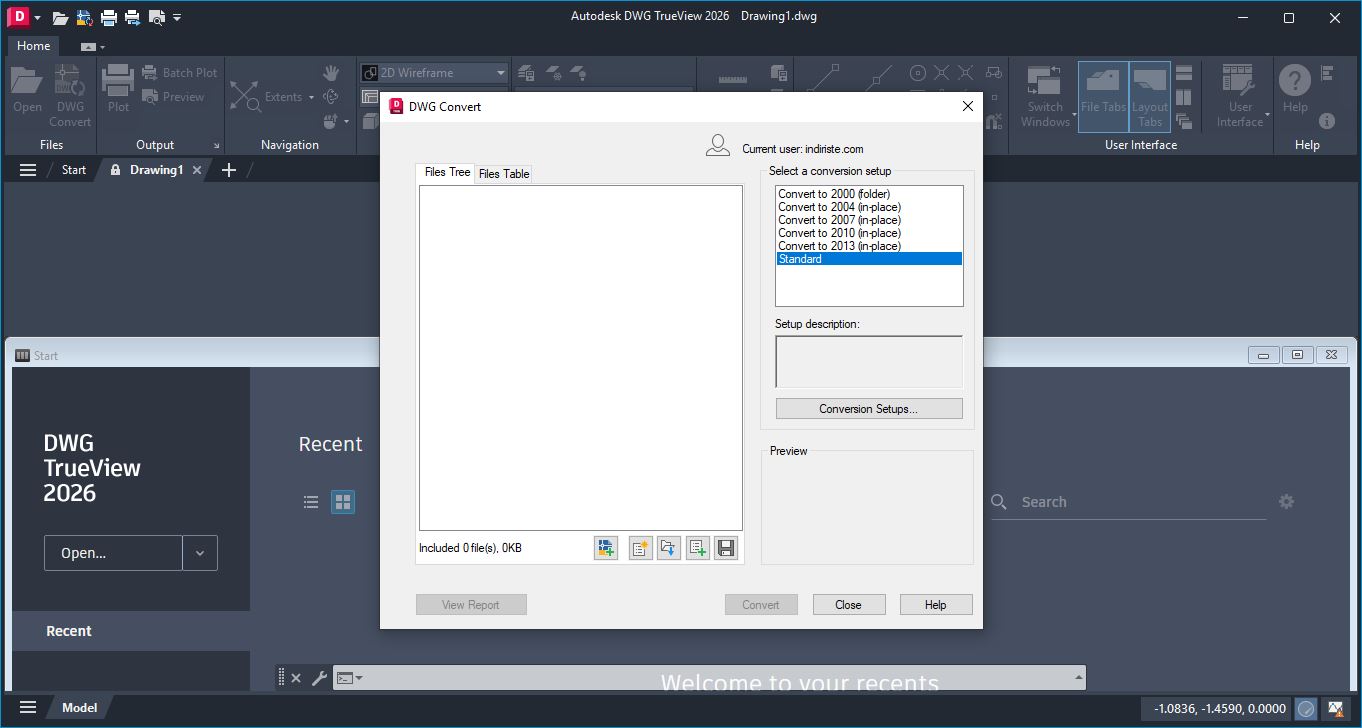Click the Tile Horizontally icon in User Interface panel
This screenshot has width=1362, height=728.
(x=1184, y=73)
